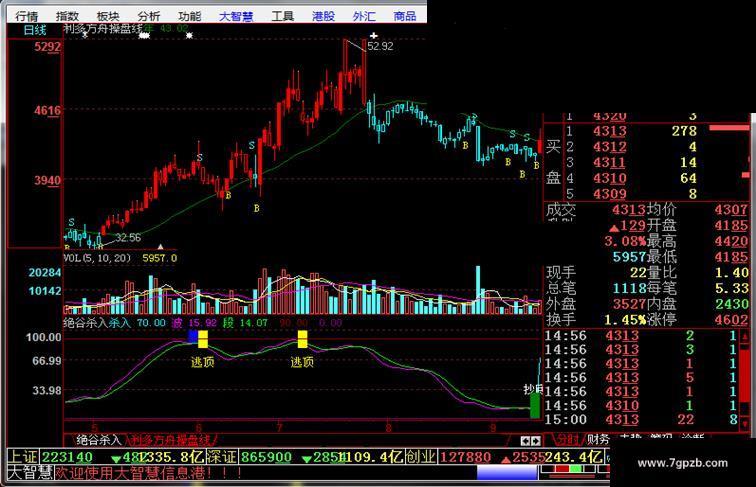
Task: Click the green status indicator box
Action: [x=576, y=469]
